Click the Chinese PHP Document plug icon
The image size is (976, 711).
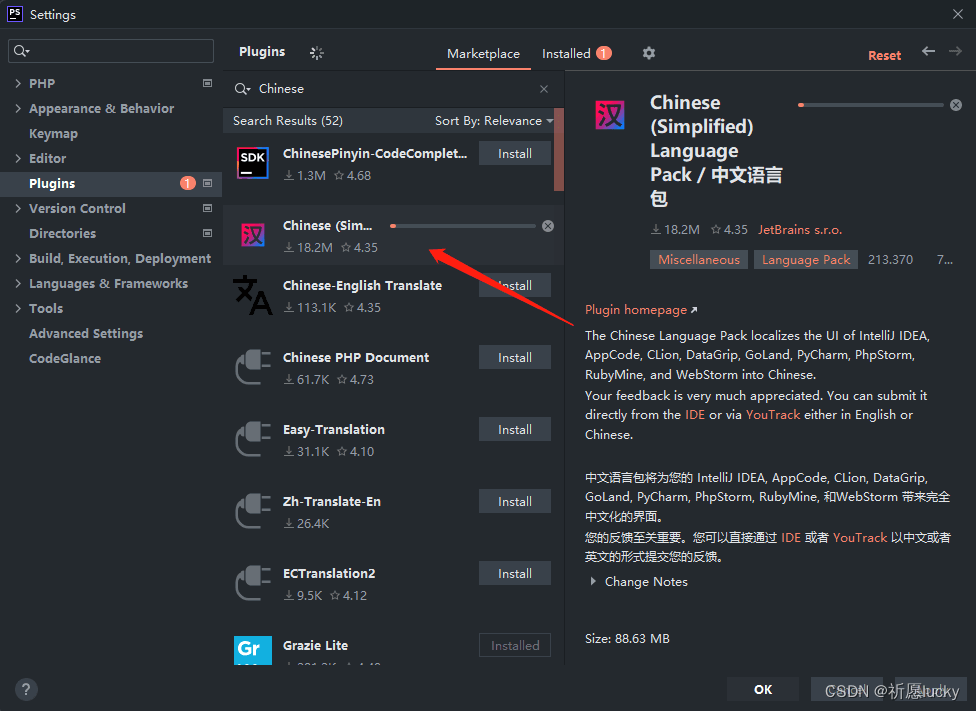click(253, 367)
